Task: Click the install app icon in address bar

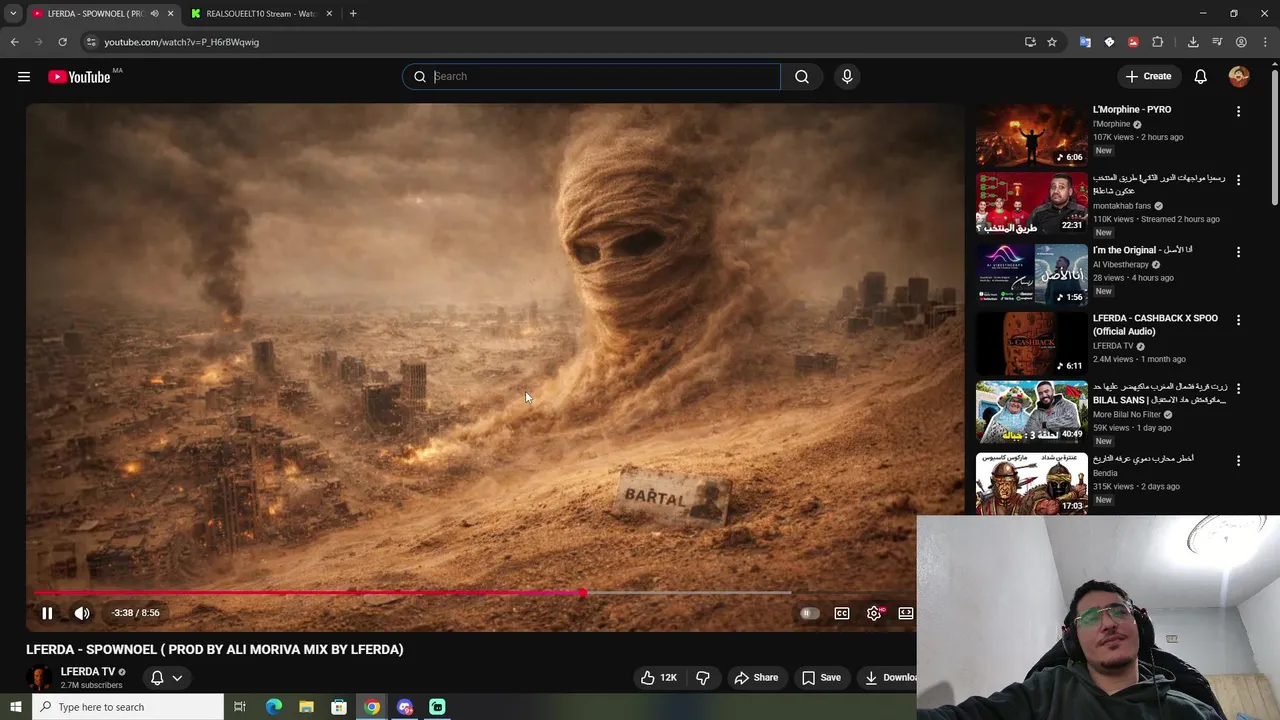Action: click(1030, 42)
